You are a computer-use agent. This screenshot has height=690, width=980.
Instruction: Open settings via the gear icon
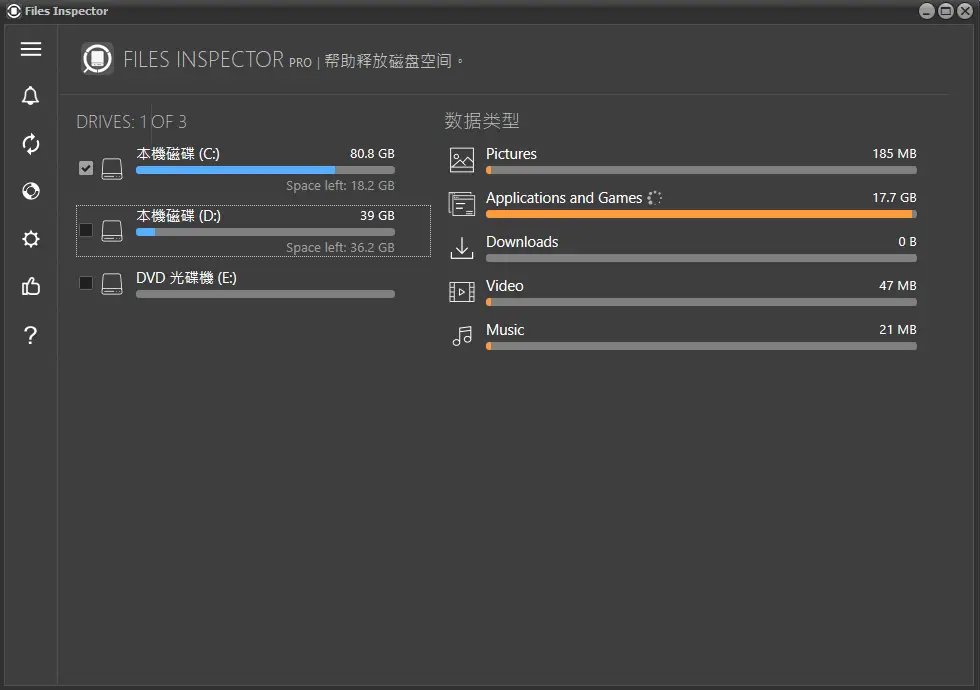(31, 239)
